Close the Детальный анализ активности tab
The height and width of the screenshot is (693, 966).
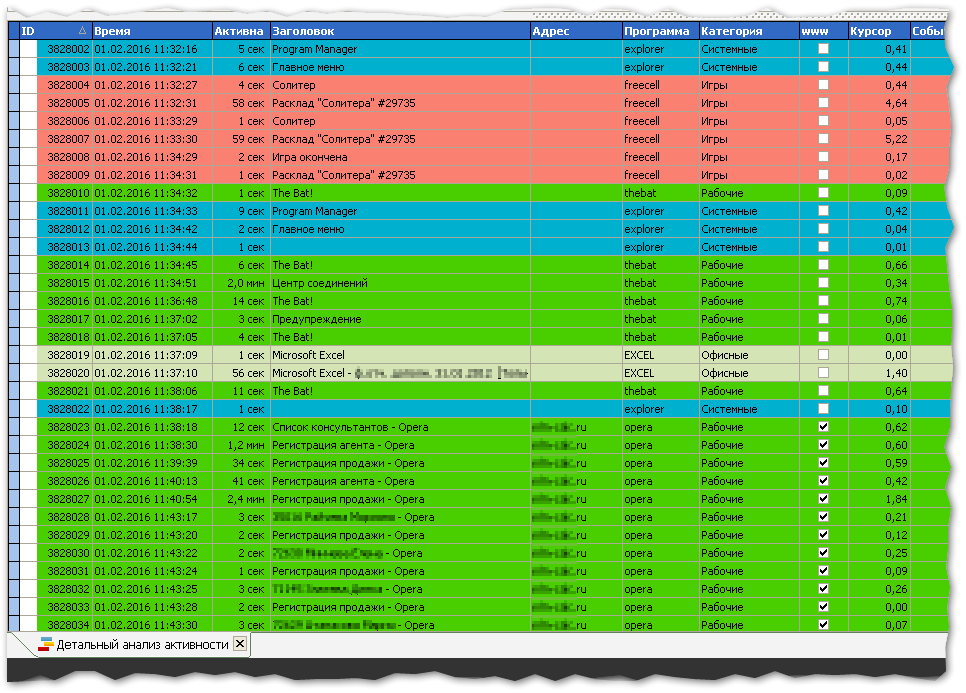(240, 644)
